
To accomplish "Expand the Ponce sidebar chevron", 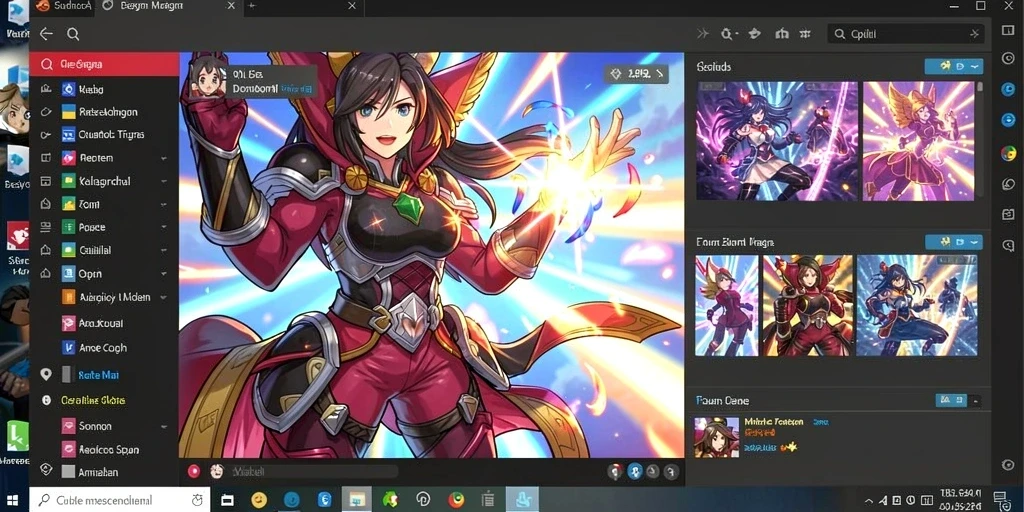I will pos(163,227).
